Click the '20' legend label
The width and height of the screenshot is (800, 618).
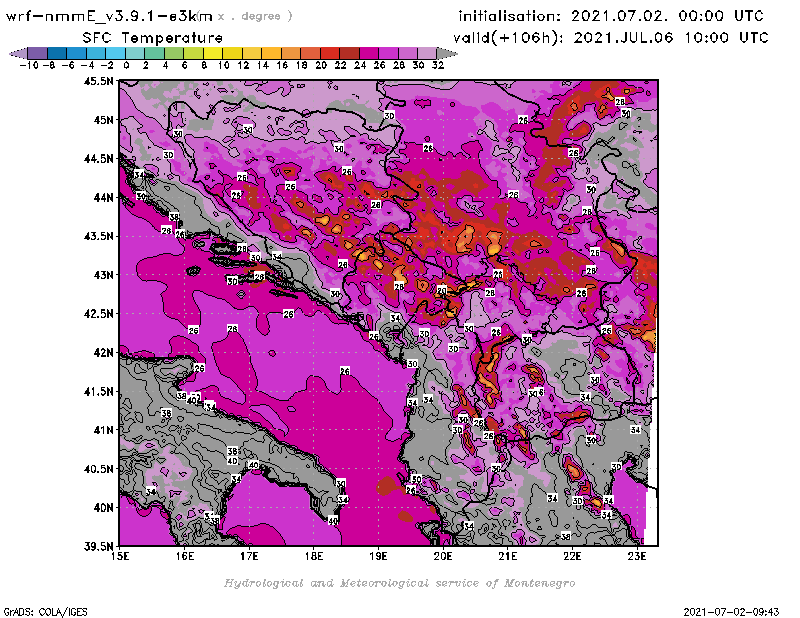(x=320, y=65)
